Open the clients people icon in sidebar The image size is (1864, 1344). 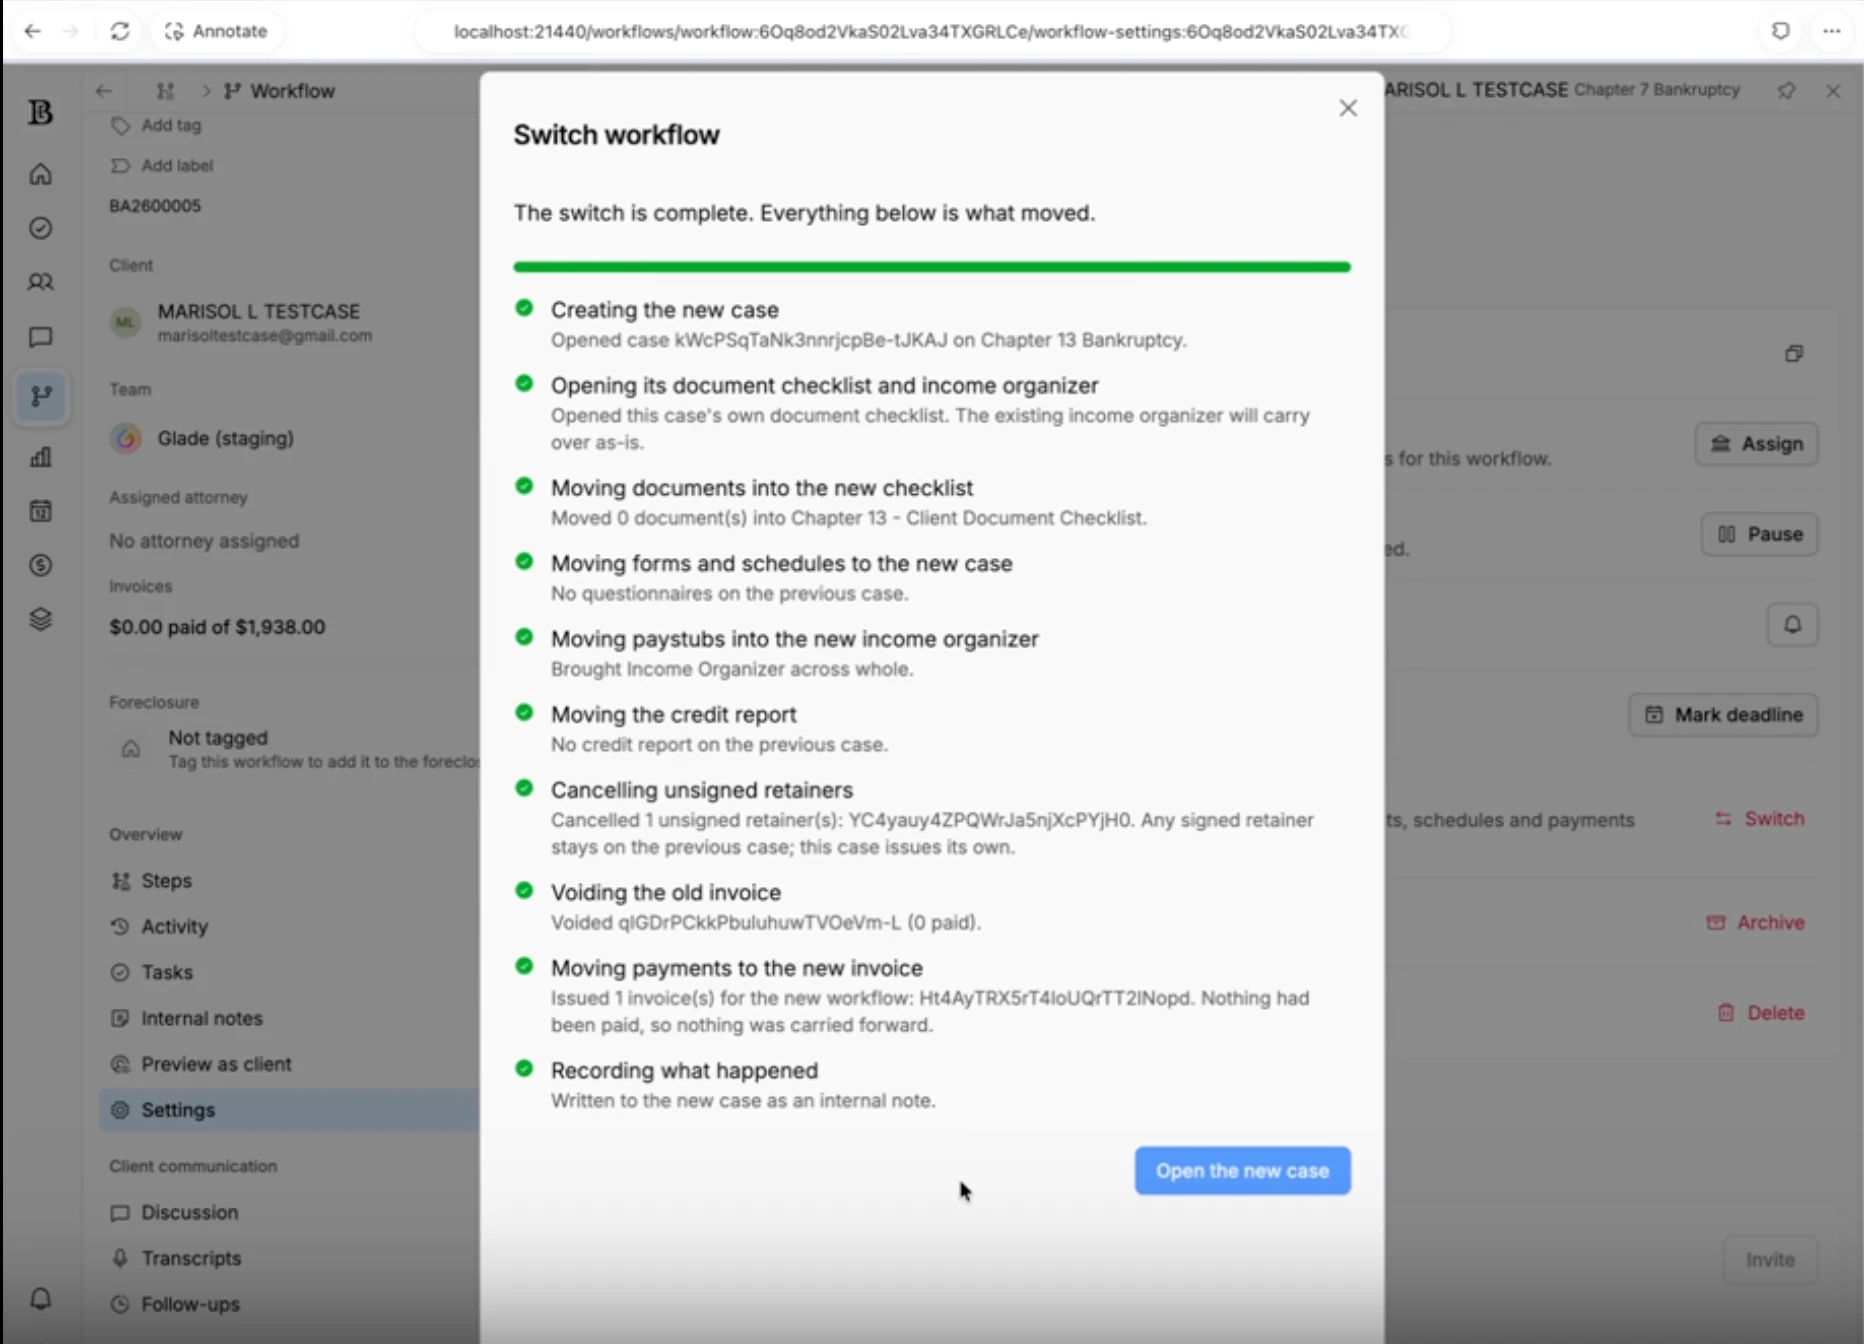41,282
